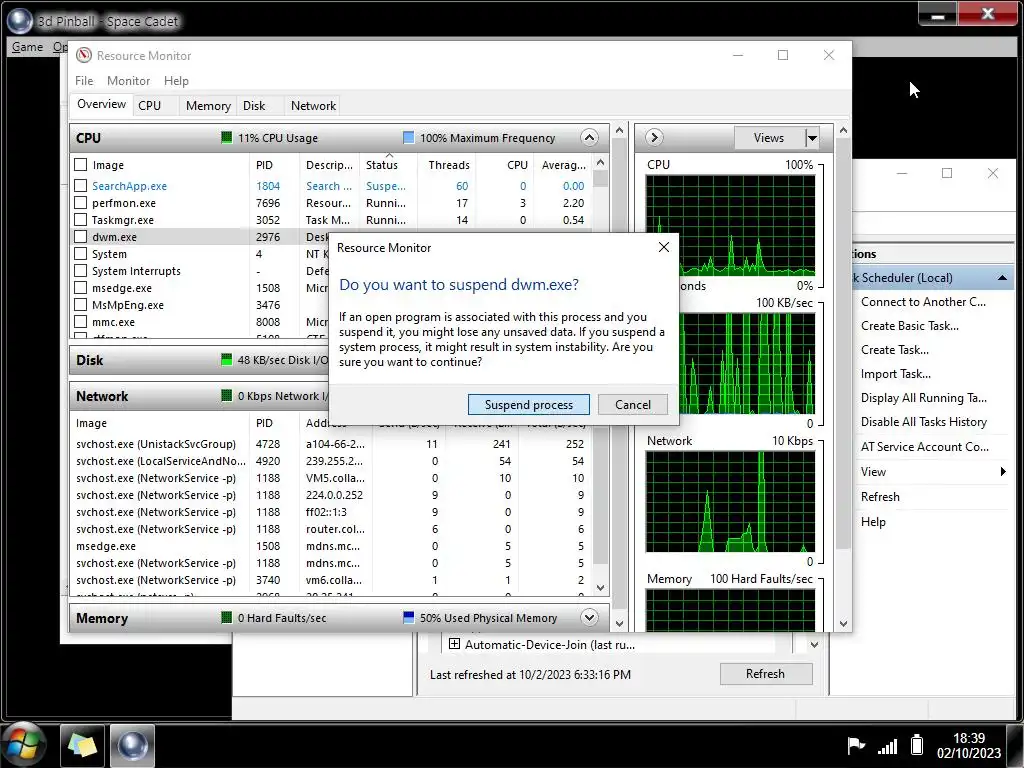Sort processes by the Threads column header
The width and height of the screenshot is (1024, 768).
click(x=449, y=165)
